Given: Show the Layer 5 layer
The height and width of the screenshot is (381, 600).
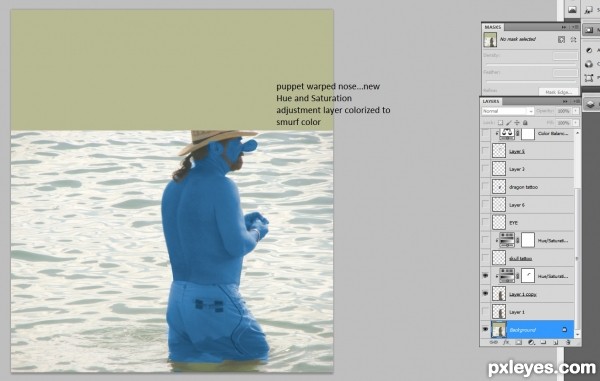Looking at the screenshot, I should [485, 151].
